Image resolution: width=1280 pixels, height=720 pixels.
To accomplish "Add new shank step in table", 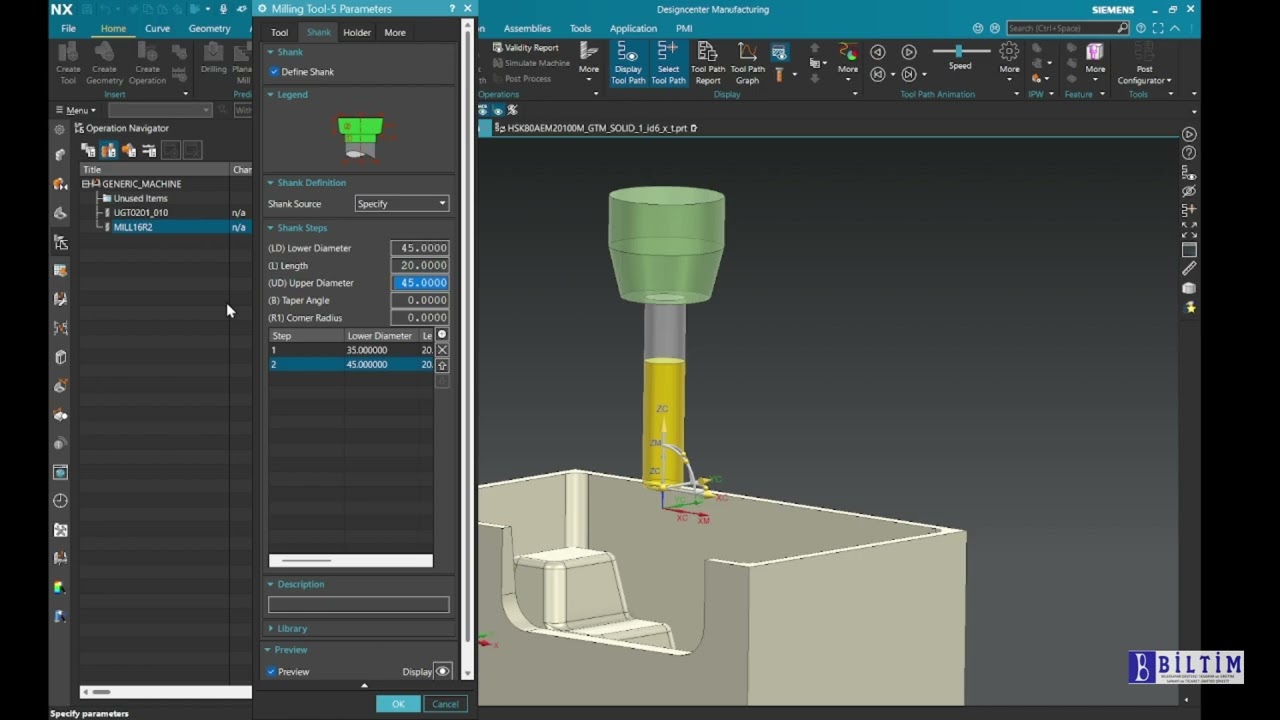I will point(442,335).
